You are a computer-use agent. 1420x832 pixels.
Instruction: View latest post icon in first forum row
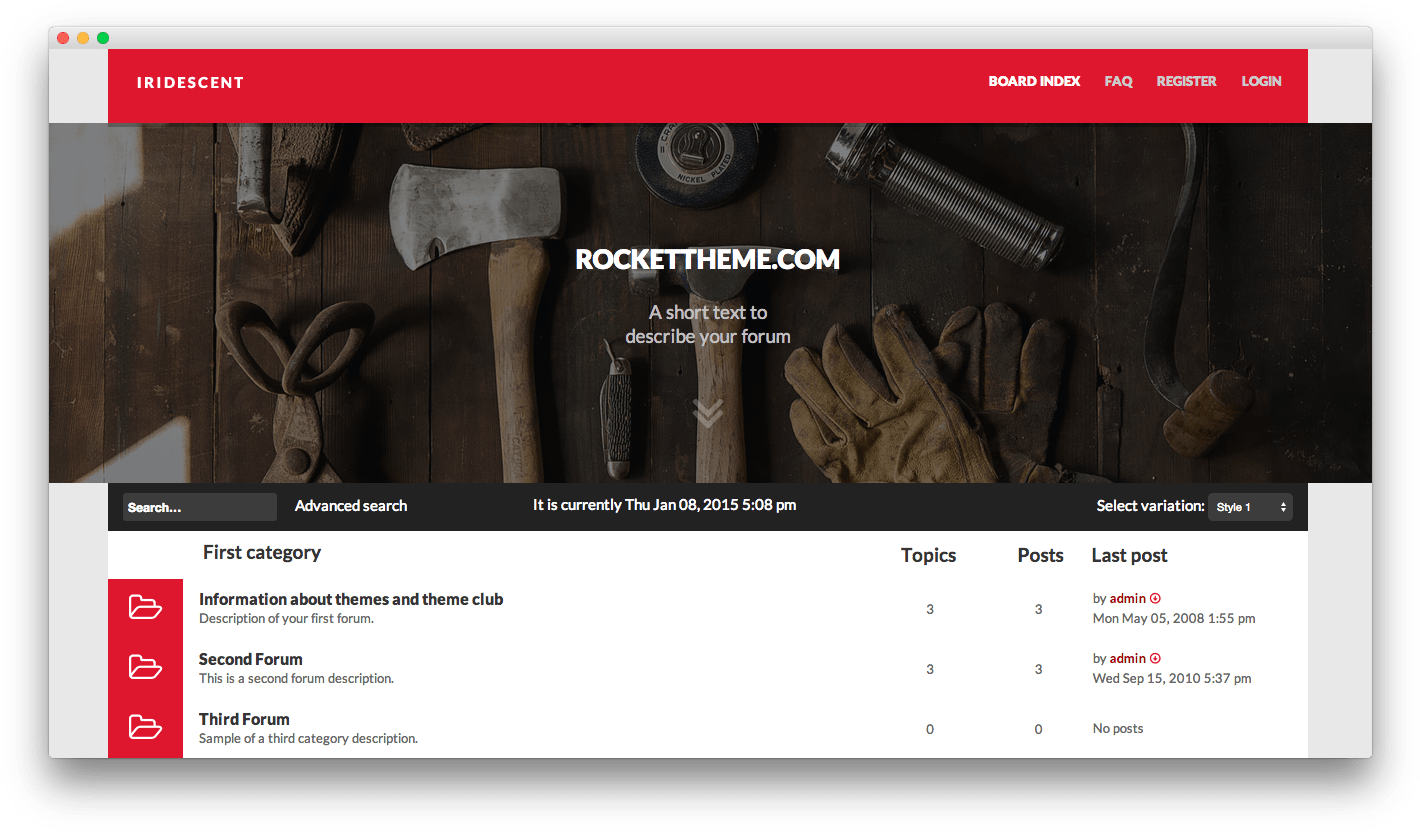[x=1155, y=599]
